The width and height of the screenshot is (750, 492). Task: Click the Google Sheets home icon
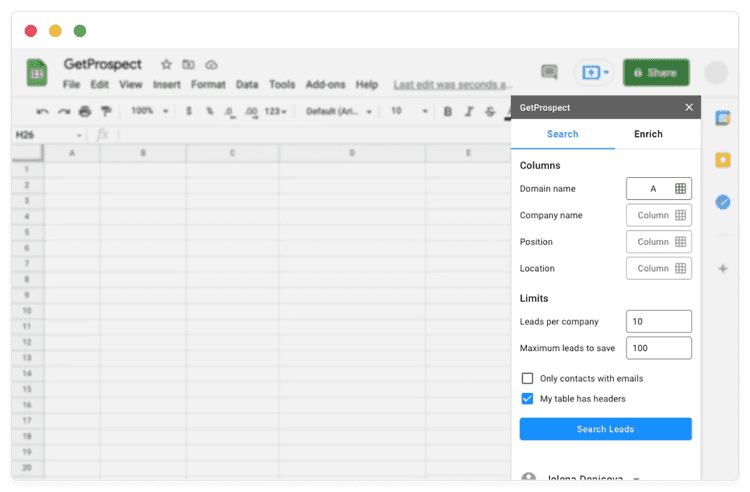pos(37,73)
